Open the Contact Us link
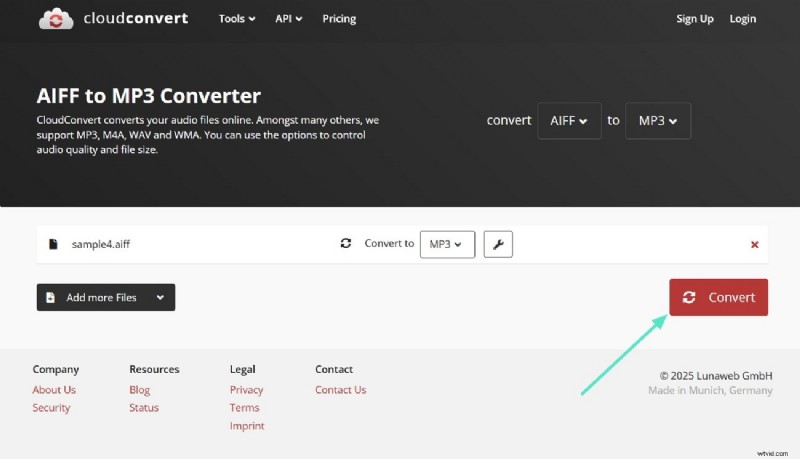Viewport: 800px width, 459px height. tap(340, 390)
